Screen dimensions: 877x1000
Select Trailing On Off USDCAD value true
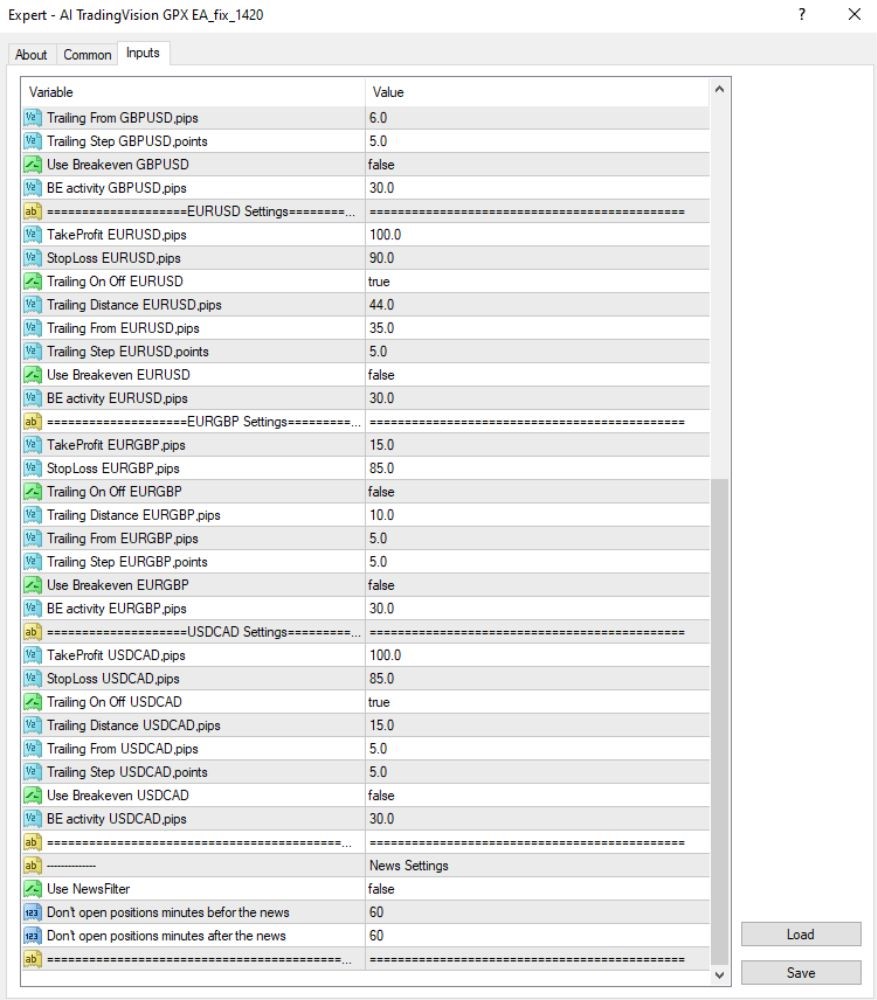tap(379, 702)
